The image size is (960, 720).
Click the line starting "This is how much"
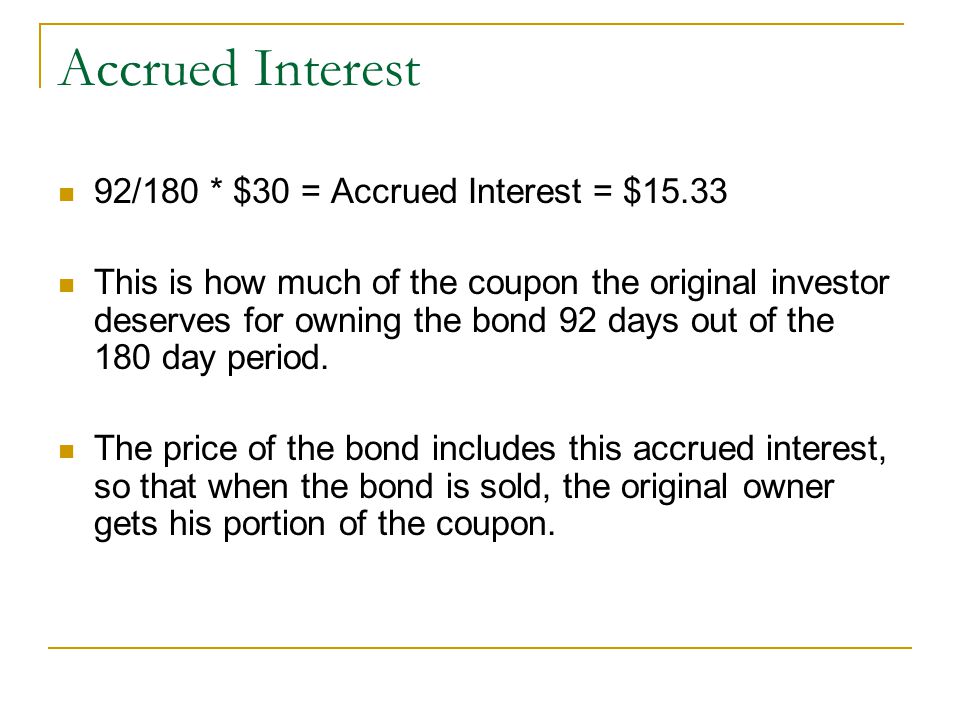pos(491,283)
